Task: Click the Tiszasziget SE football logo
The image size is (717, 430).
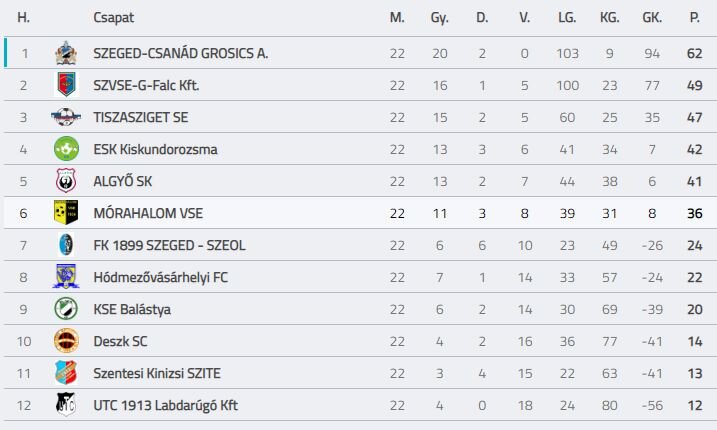Action: tap(66, 117)
